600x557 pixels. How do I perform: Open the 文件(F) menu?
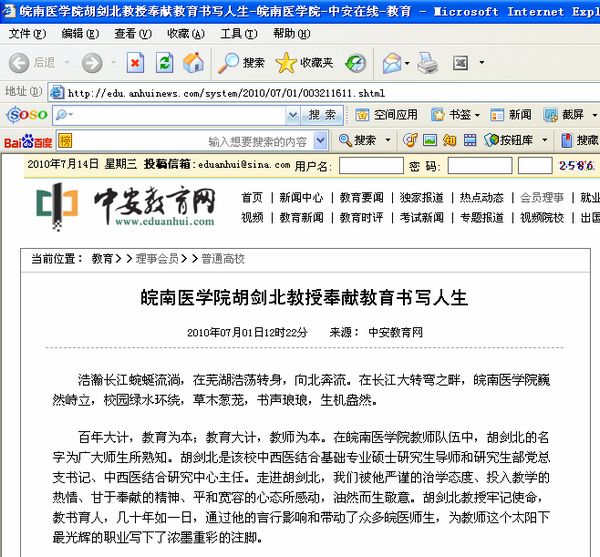coord(27,34)
